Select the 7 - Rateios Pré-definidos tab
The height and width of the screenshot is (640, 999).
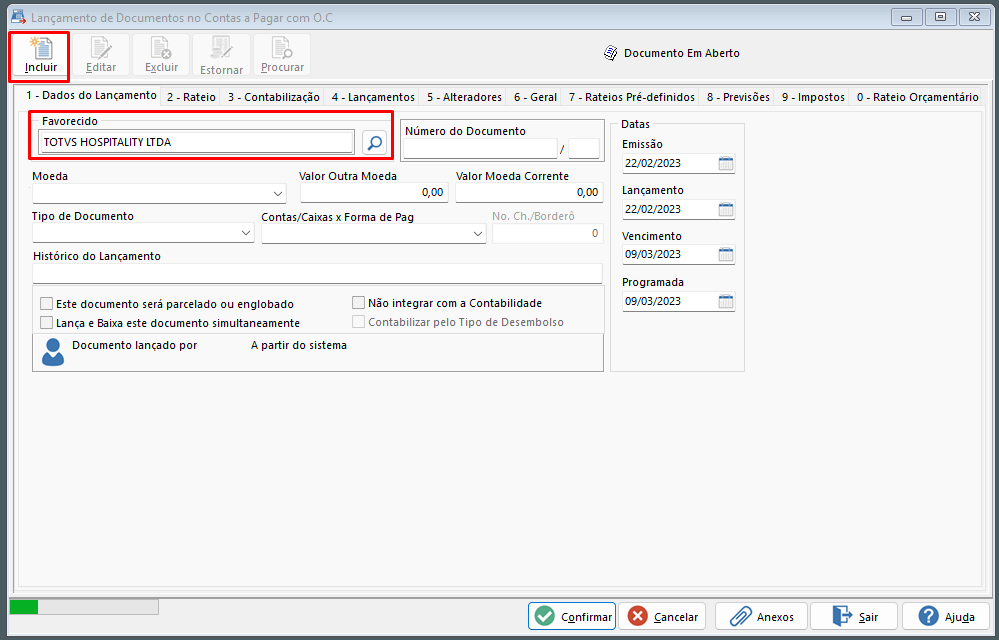631,97
